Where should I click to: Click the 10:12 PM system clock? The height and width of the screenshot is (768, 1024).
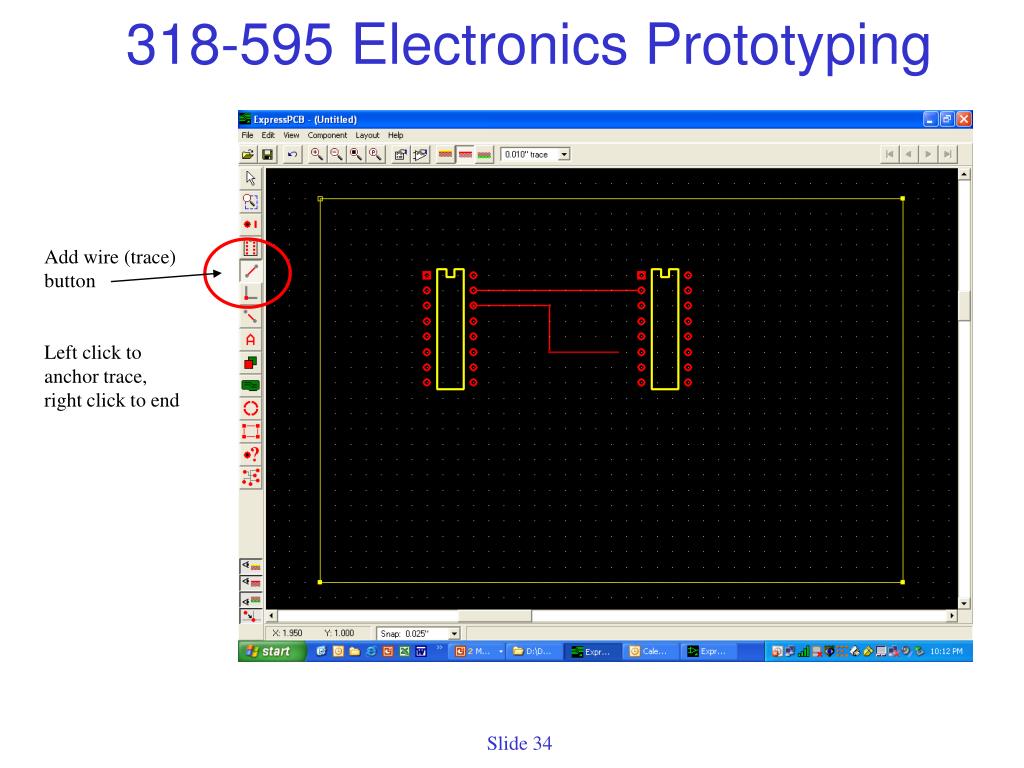(x=946, y=651)
